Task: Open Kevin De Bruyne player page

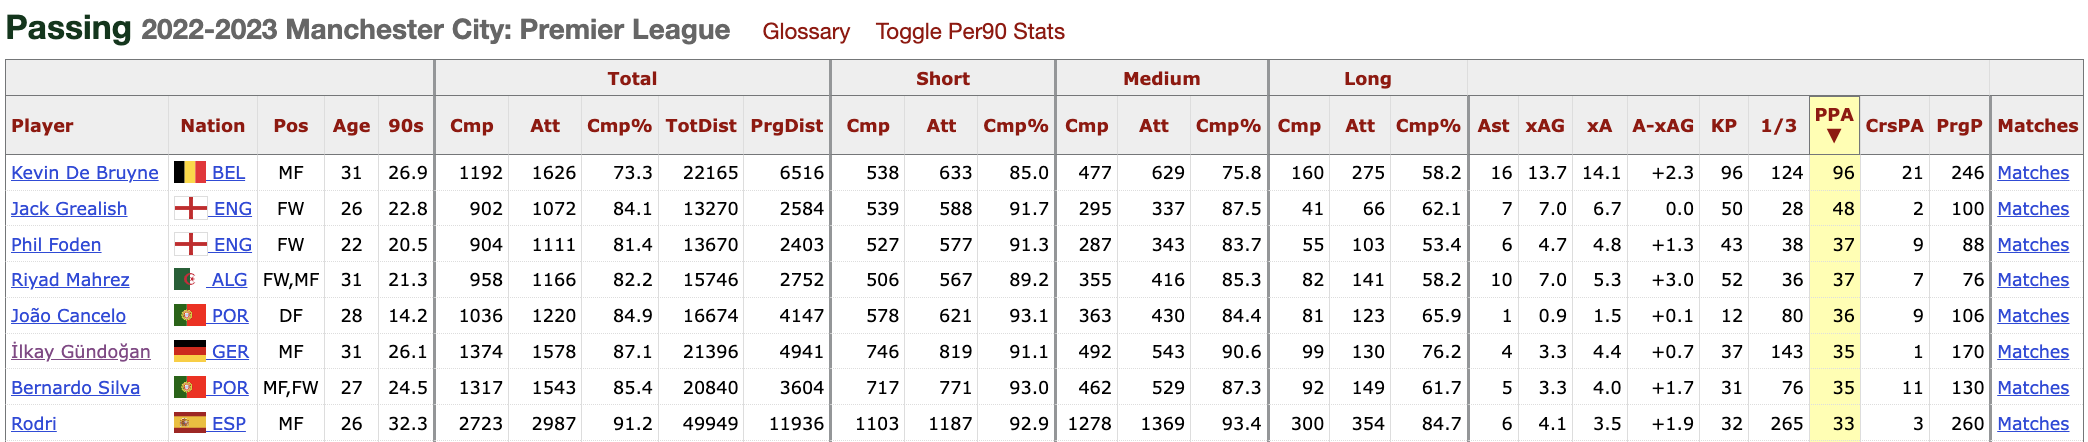Action: pos(85,172)
